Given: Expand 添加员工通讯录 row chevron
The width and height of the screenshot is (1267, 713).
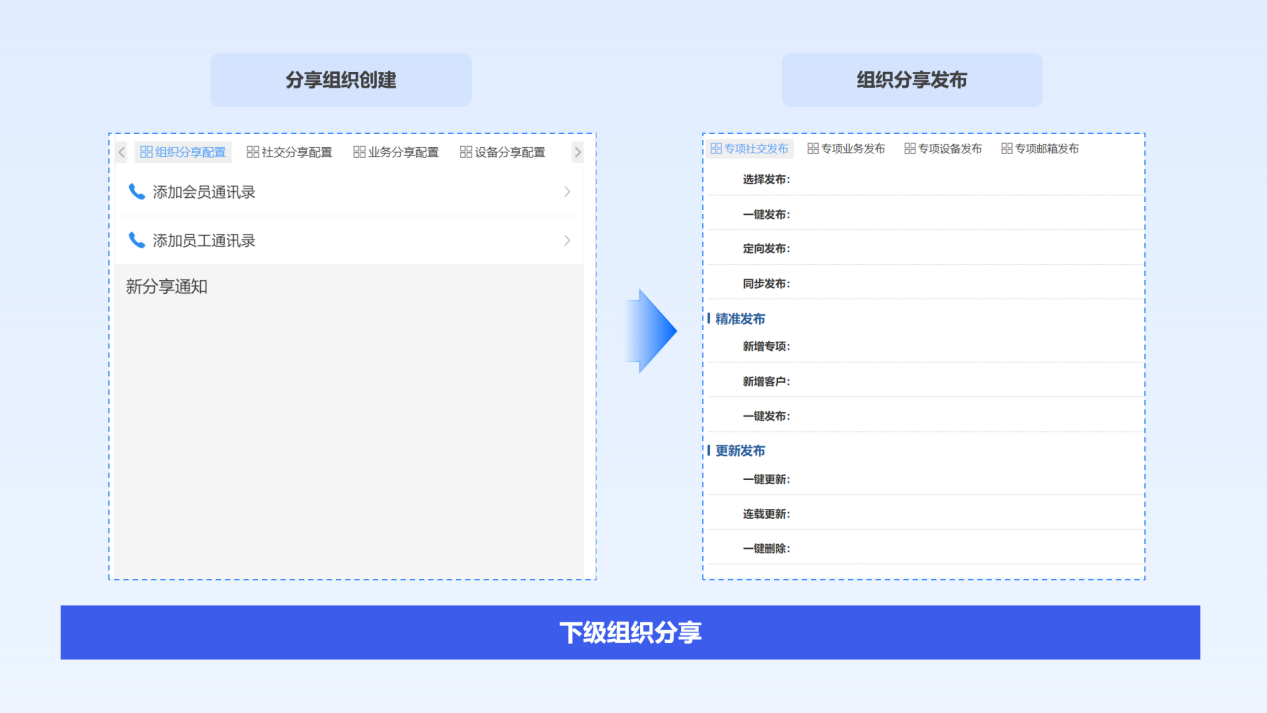Looking at the screenshot, I should pos(567,240).
